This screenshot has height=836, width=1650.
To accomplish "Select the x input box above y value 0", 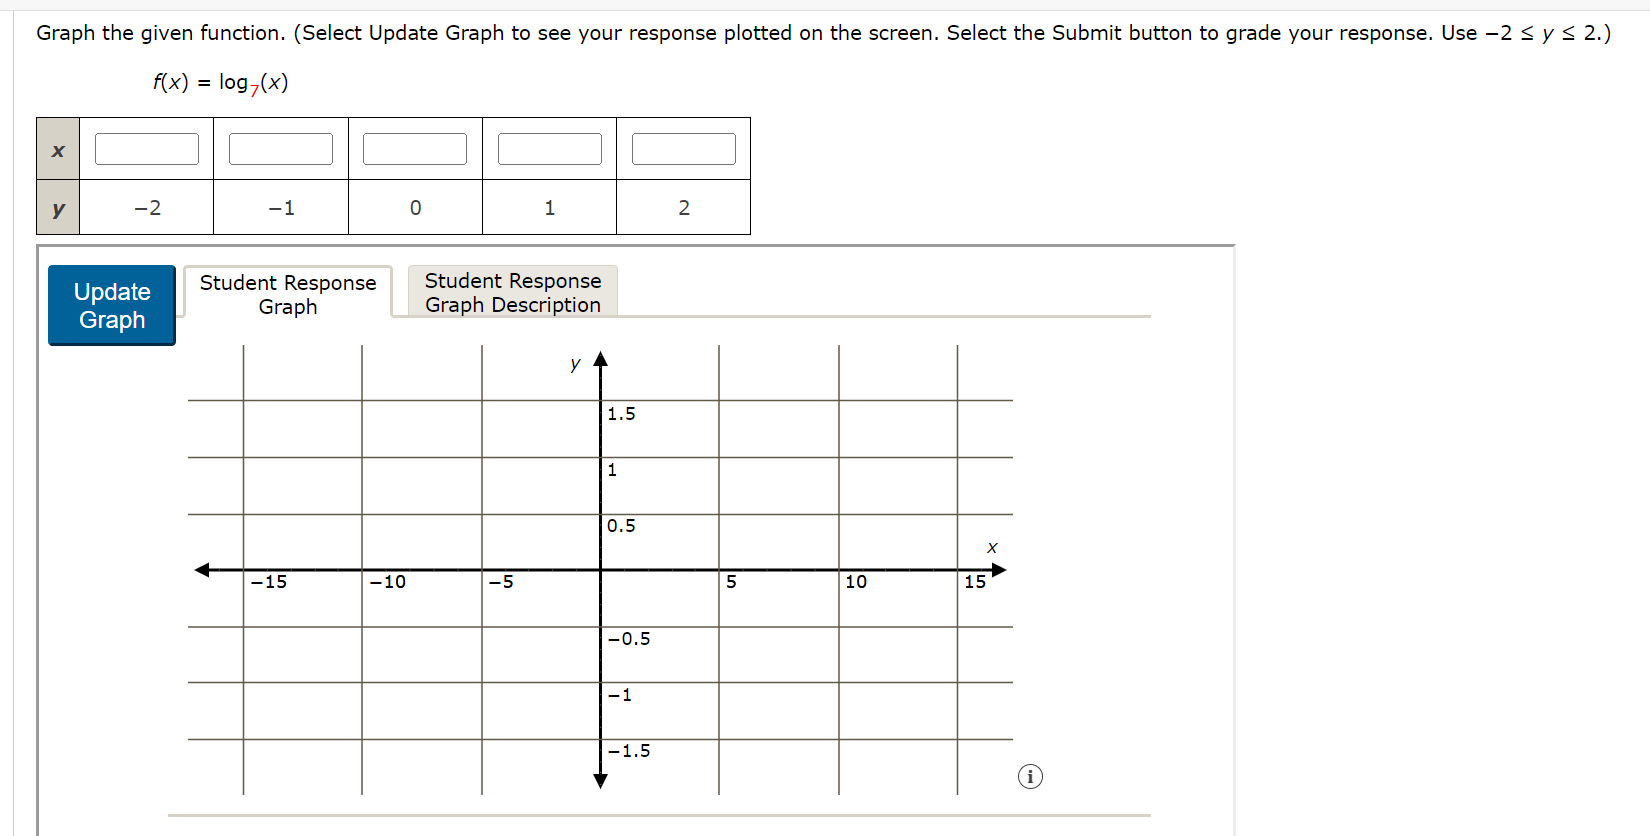I will pyautogui.click(x=414, y=147).
